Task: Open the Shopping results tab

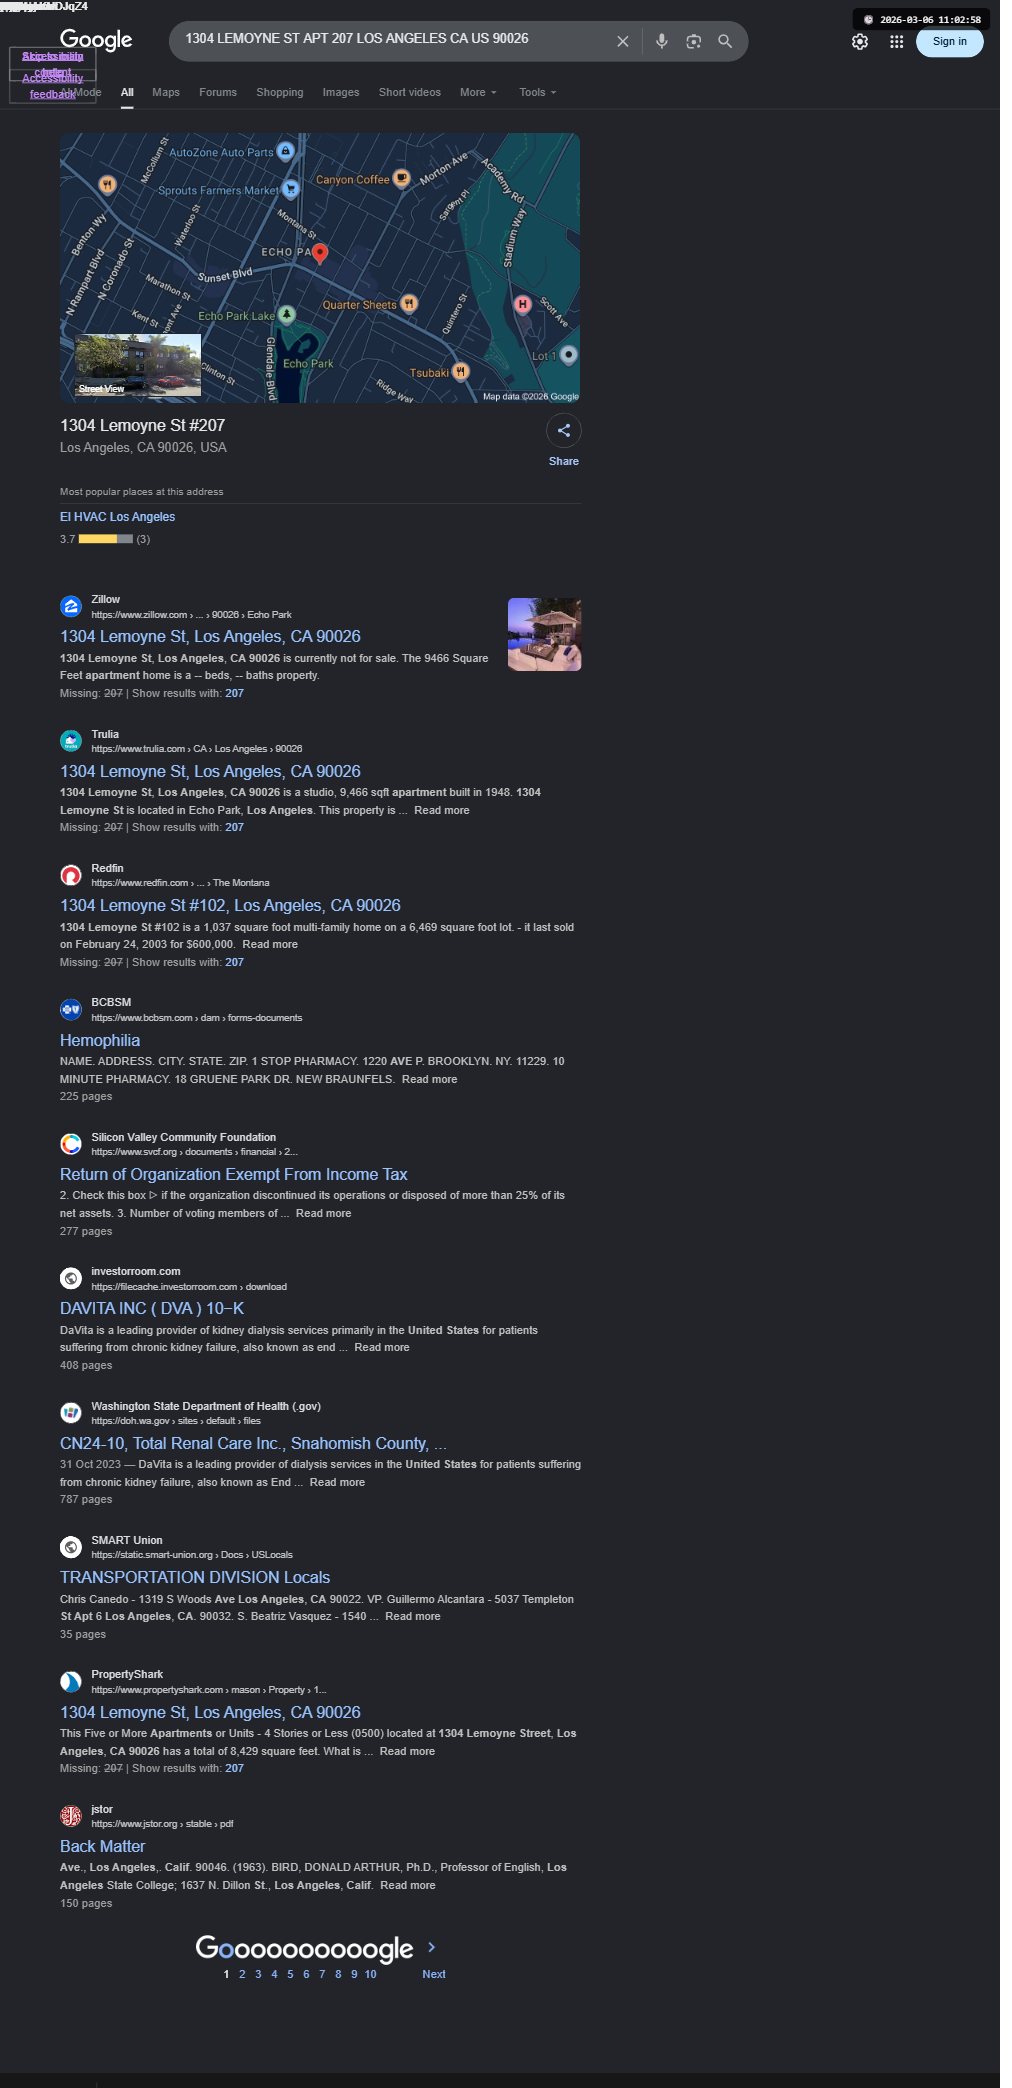Action: [x=280, y=92]
